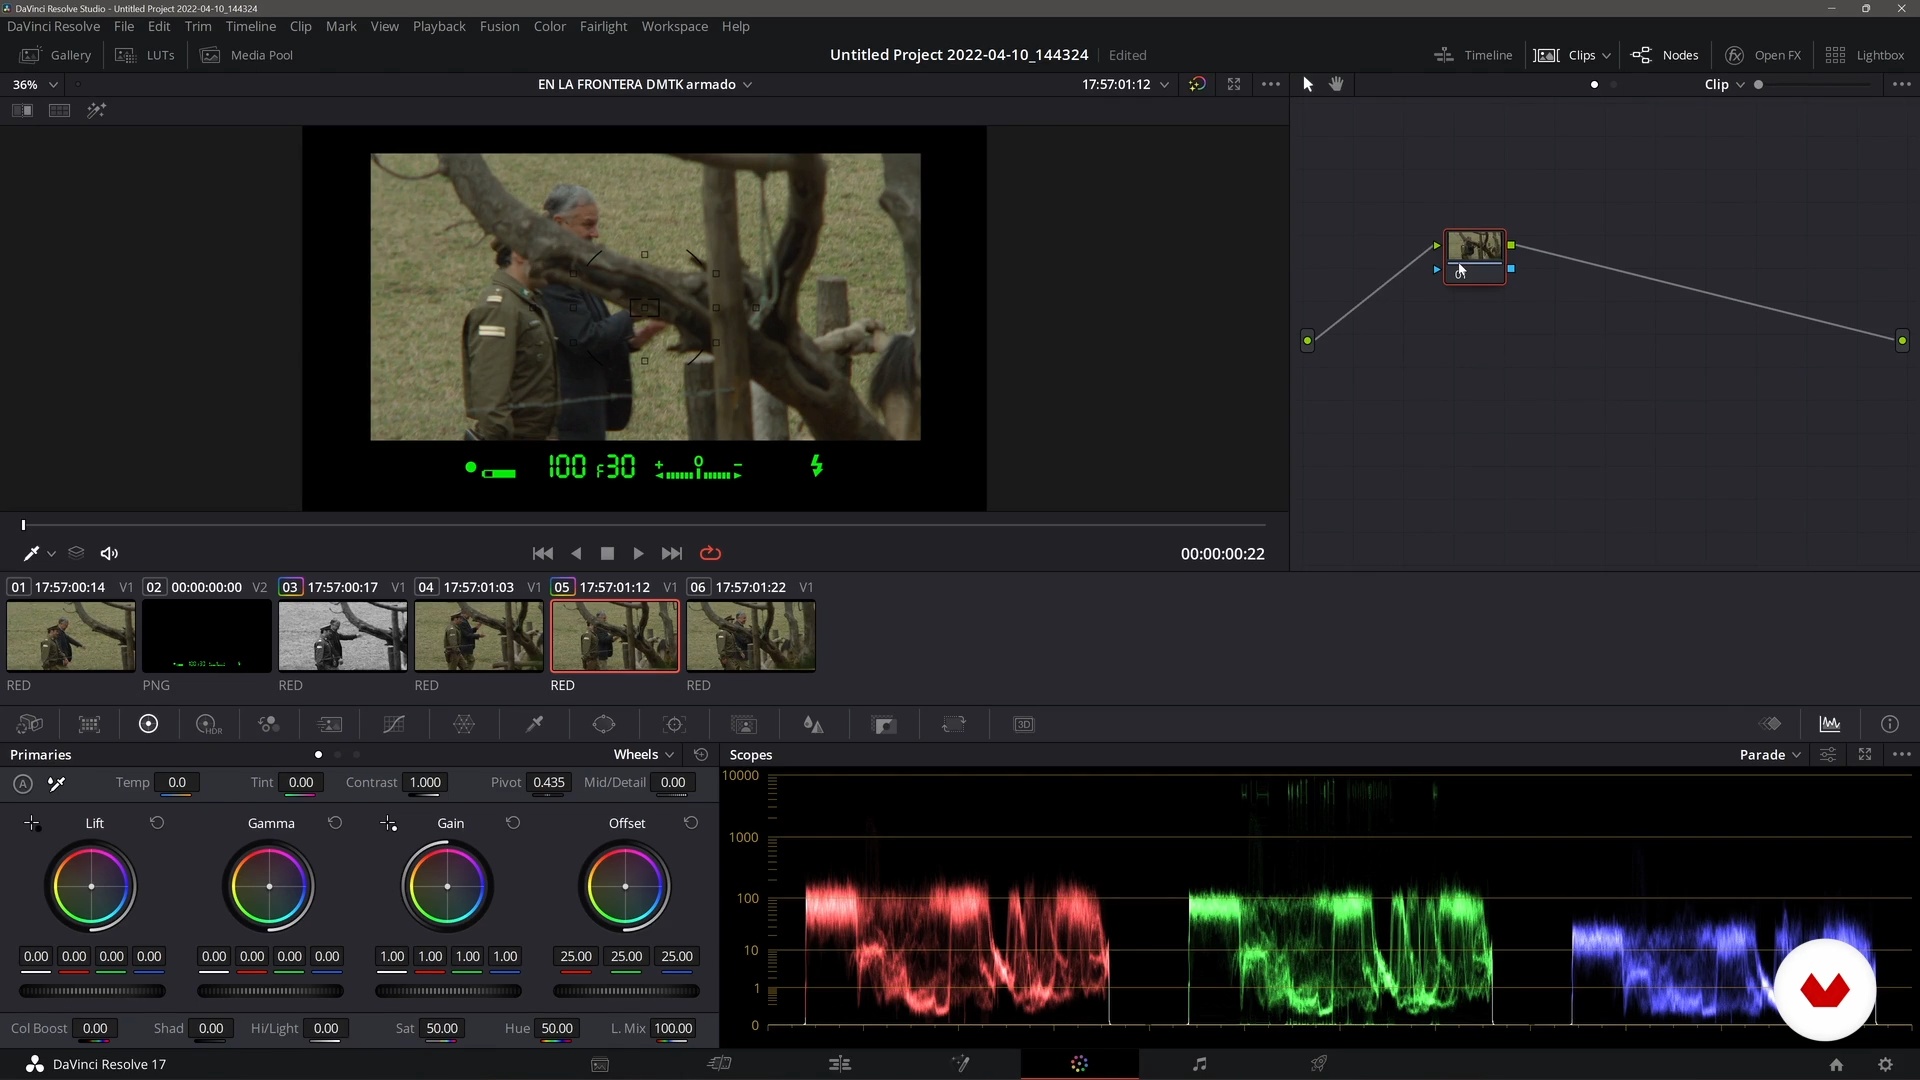1920x1080 pixels.
Task: Open the Curves palette icon
Action: [394, 724]
